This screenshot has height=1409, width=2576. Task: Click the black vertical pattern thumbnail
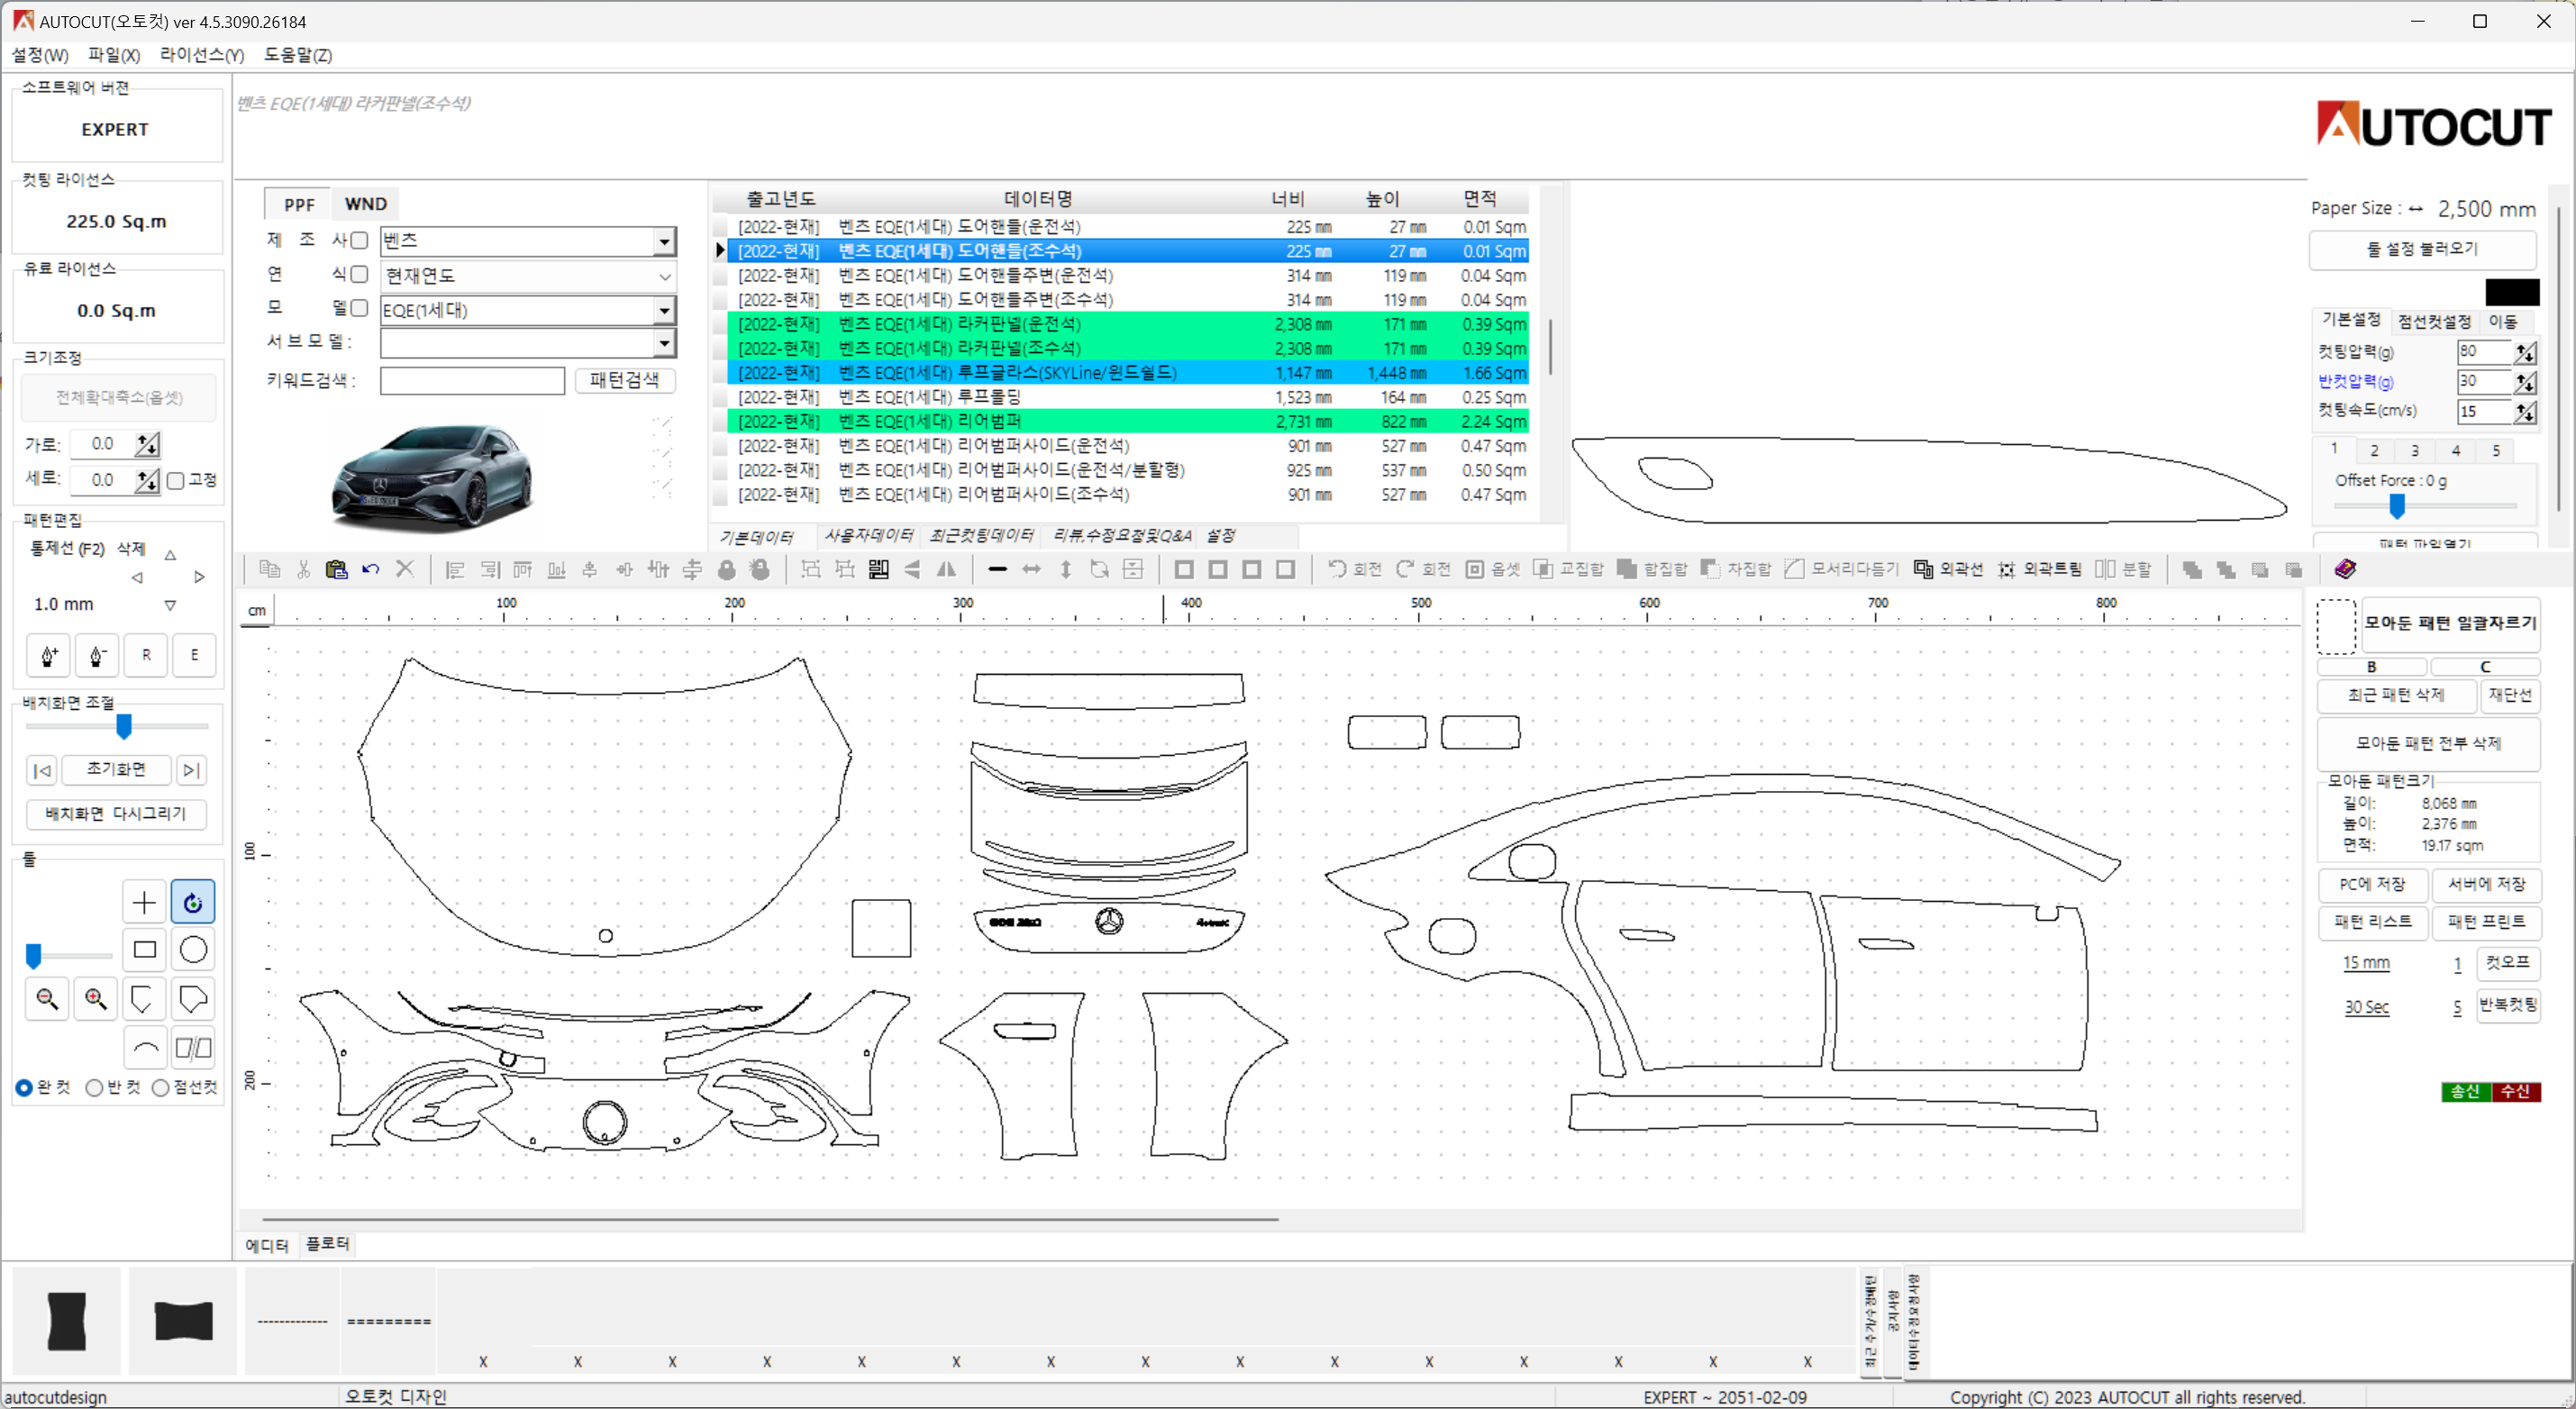(x=67, y=1321)
